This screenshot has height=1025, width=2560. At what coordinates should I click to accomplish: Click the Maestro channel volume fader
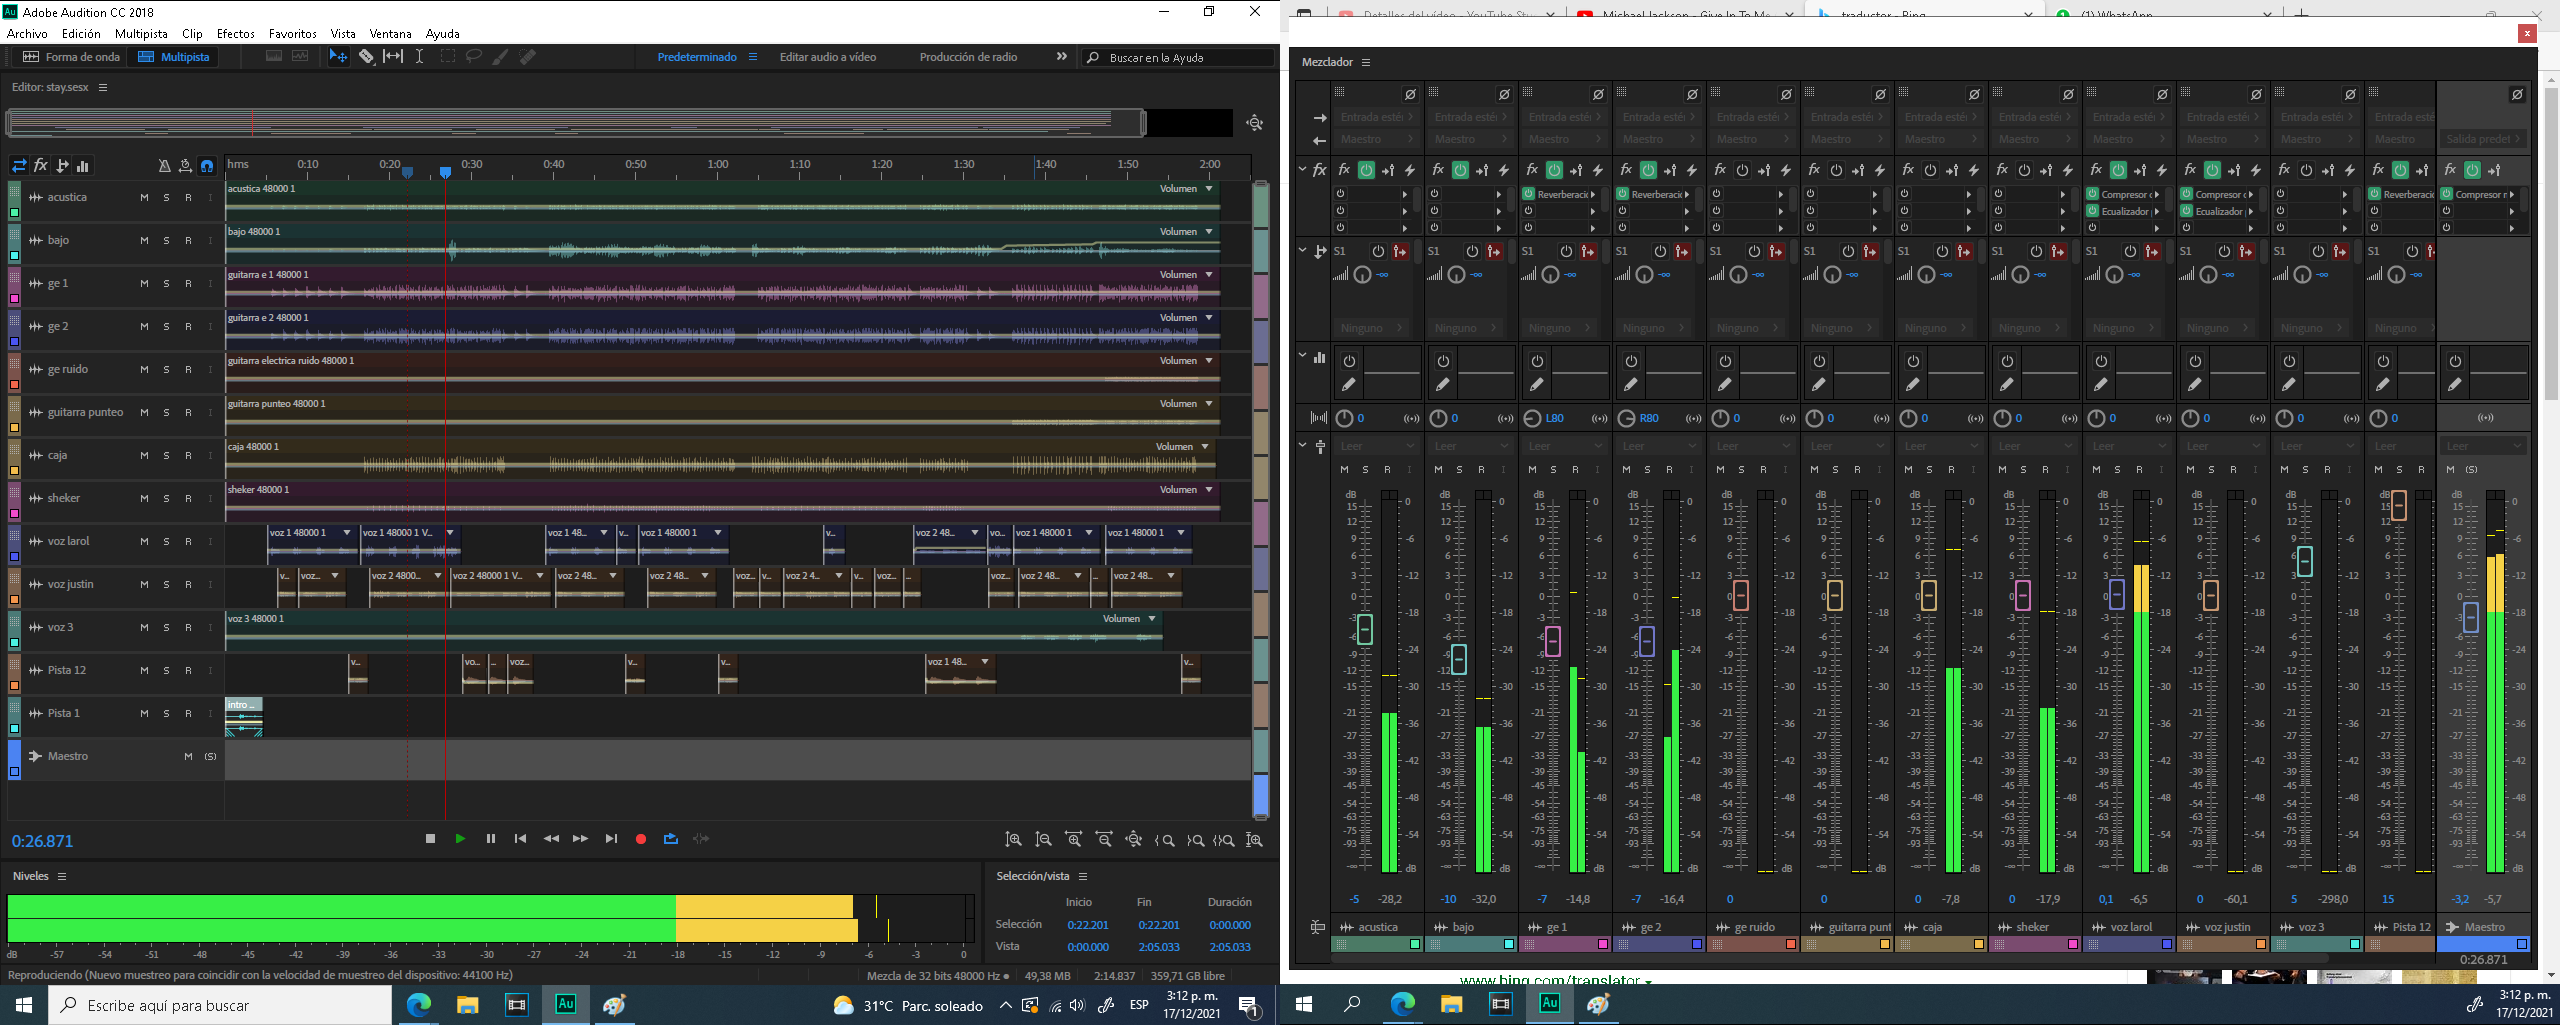[x=2470, y=617]
